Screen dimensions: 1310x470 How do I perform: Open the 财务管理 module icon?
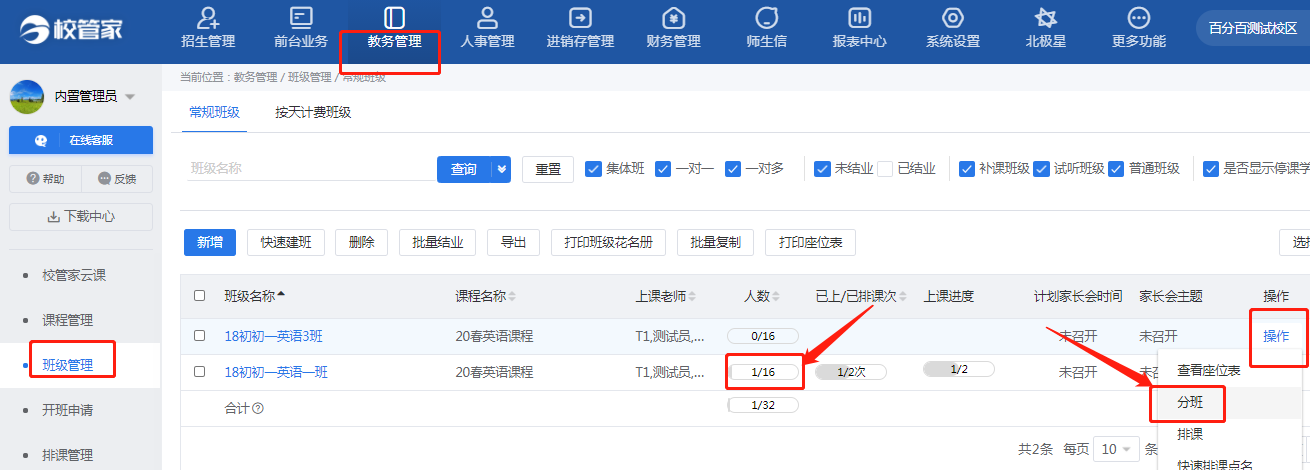pos(673,18)
